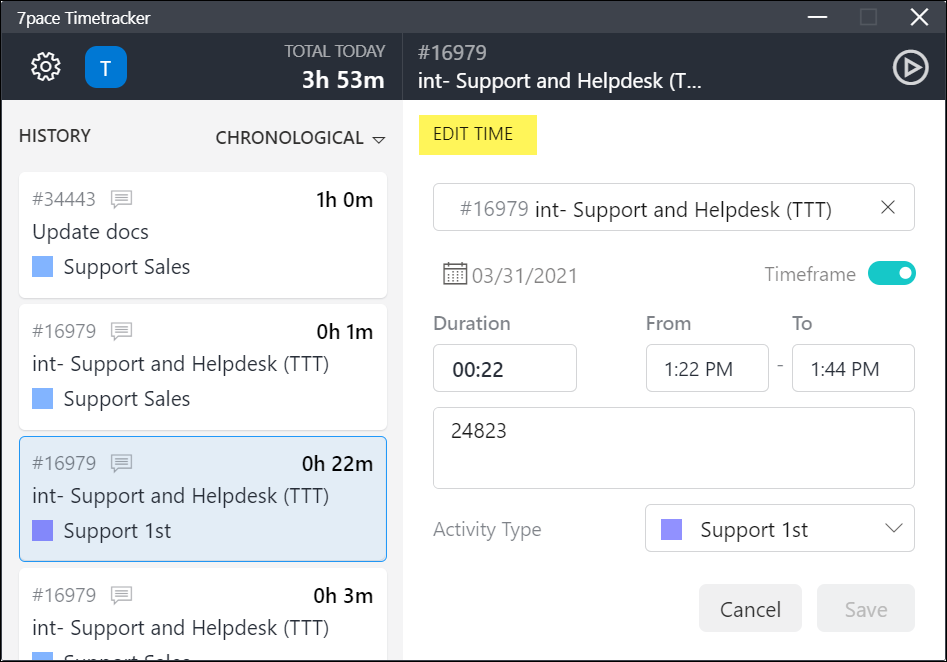
Task: Select the 0h 22m Support 1st history entry
Action: [203, 499]
